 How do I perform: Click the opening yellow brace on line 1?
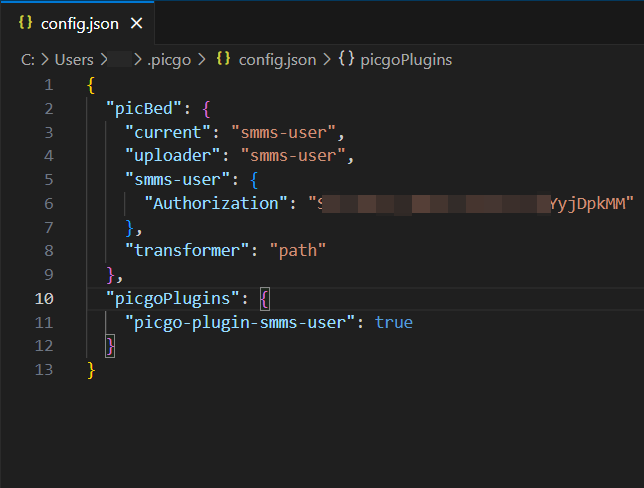tap(91, 85)
